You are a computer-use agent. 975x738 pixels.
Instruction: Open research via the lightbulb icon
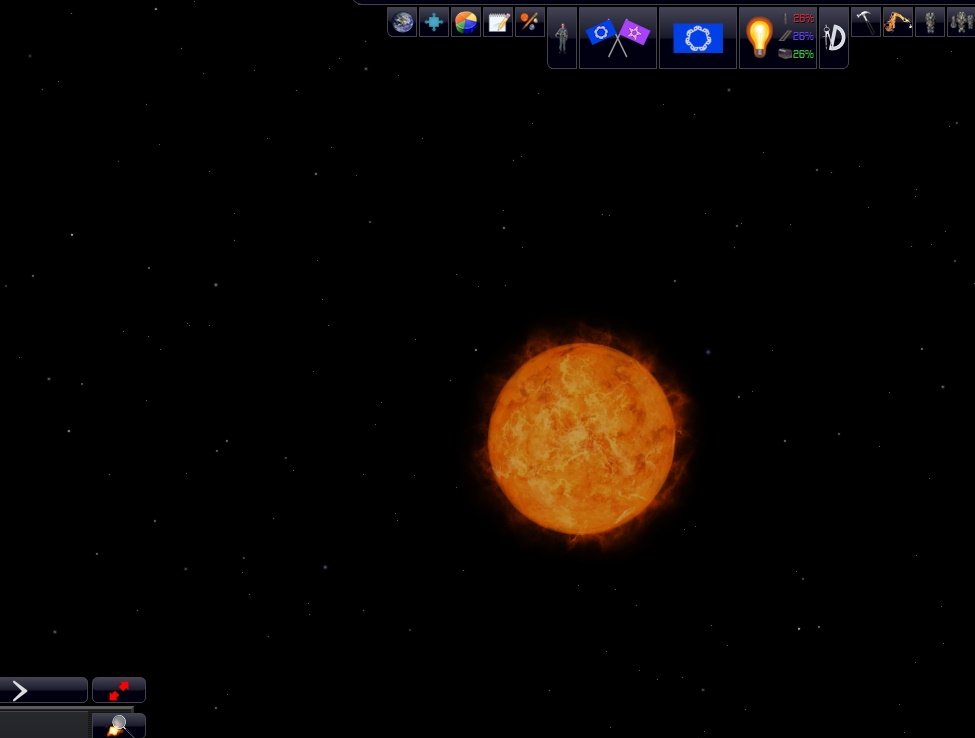point(760,36)
